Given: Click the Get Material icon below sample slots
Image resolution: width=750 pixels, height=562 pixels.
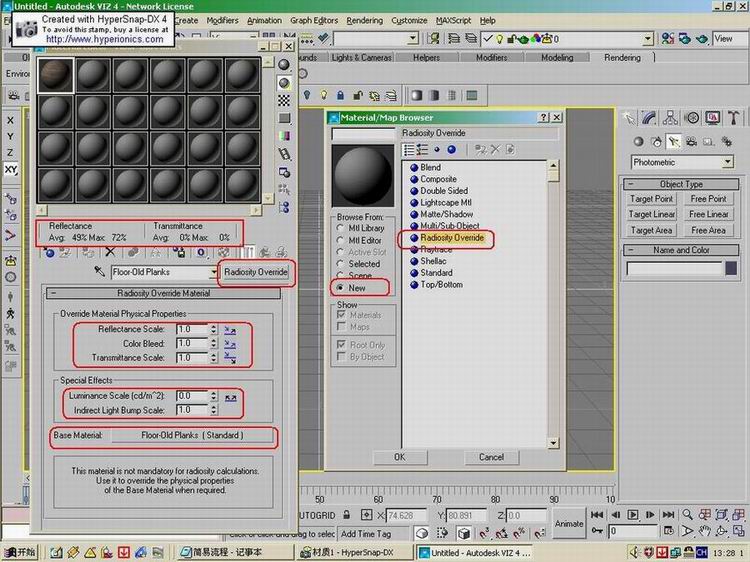Looking at the screenshot, I should coord(49,252).
